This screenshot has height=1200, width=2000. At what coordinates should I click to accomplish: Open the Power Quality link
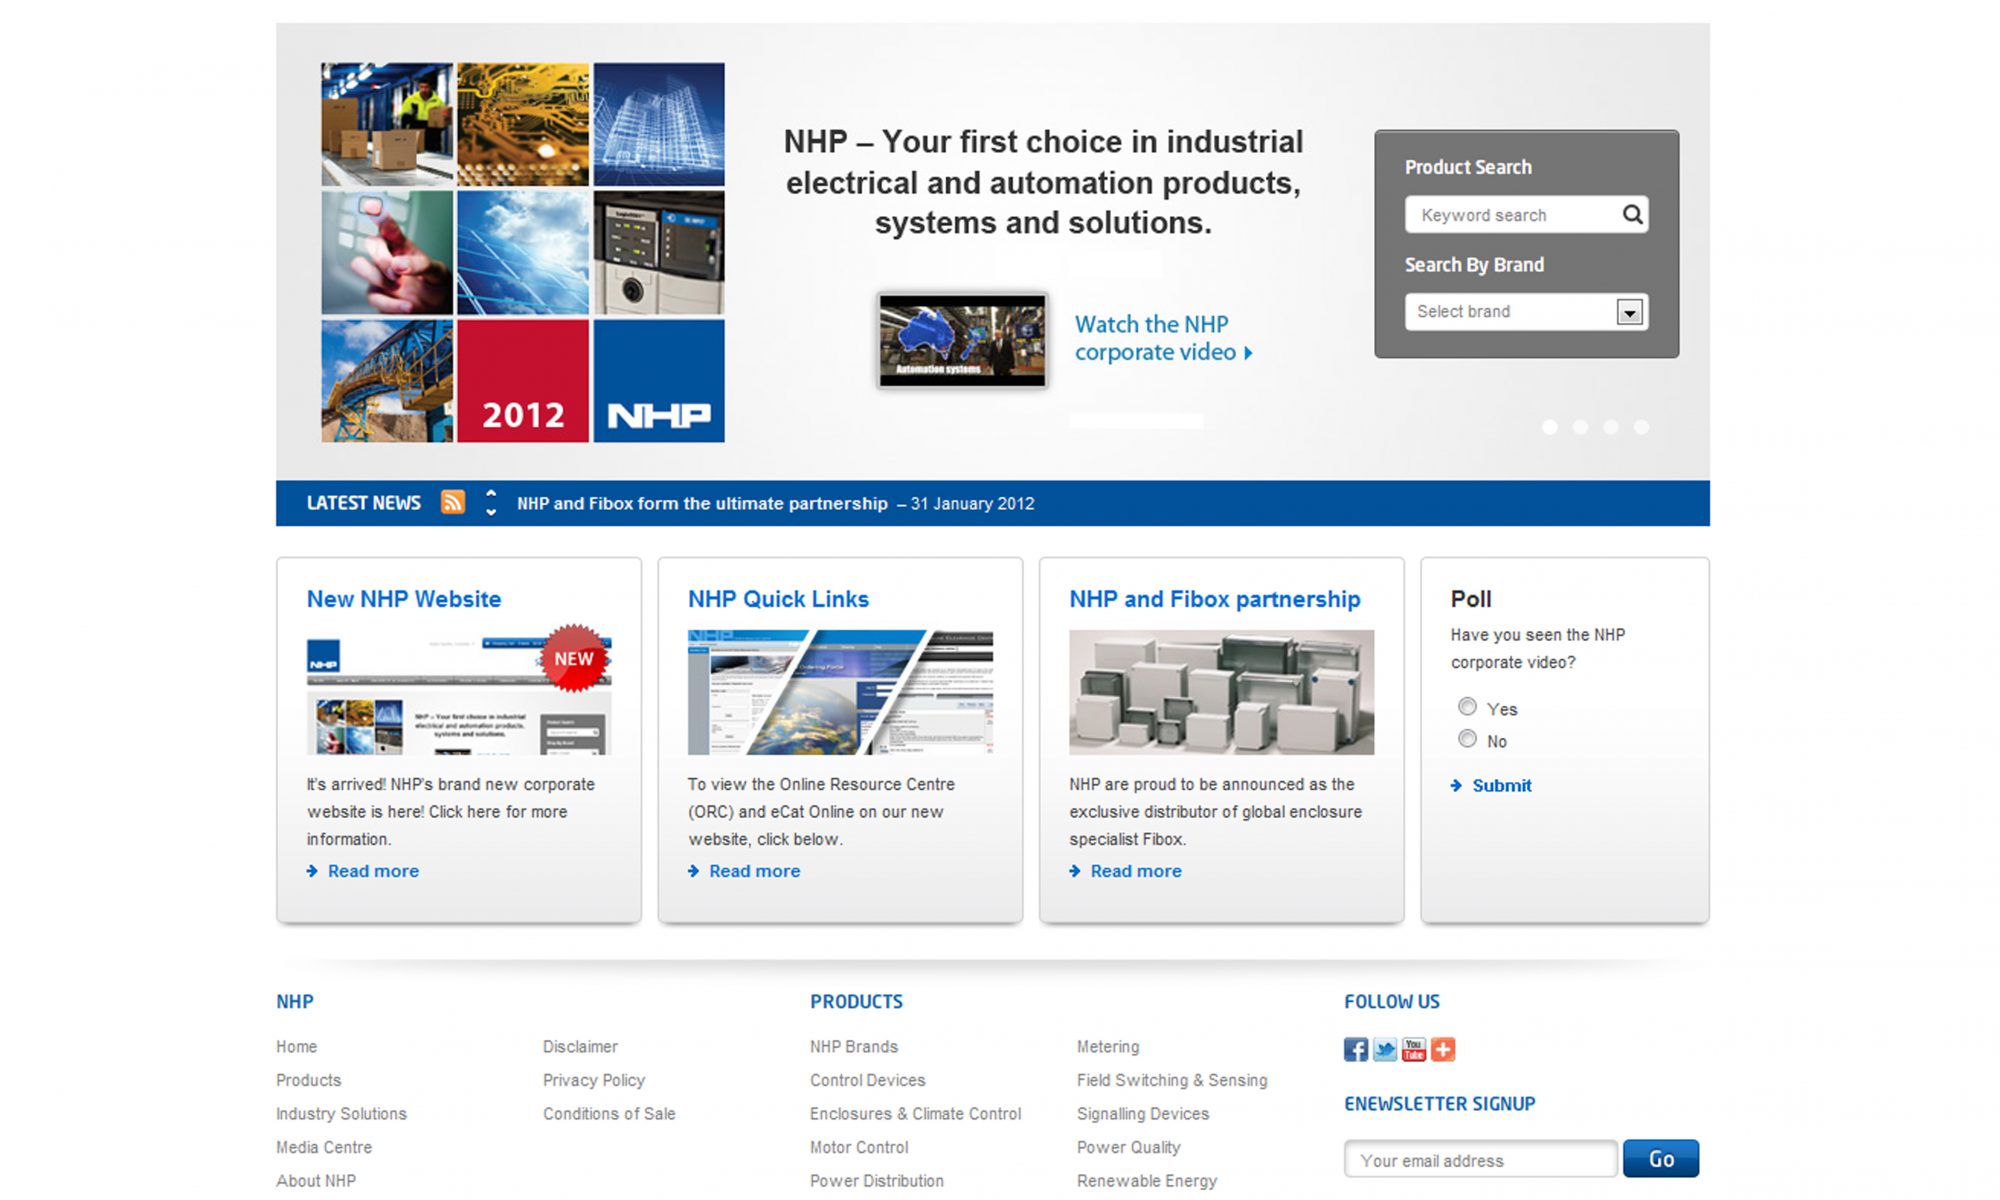pos(1129,1147)
